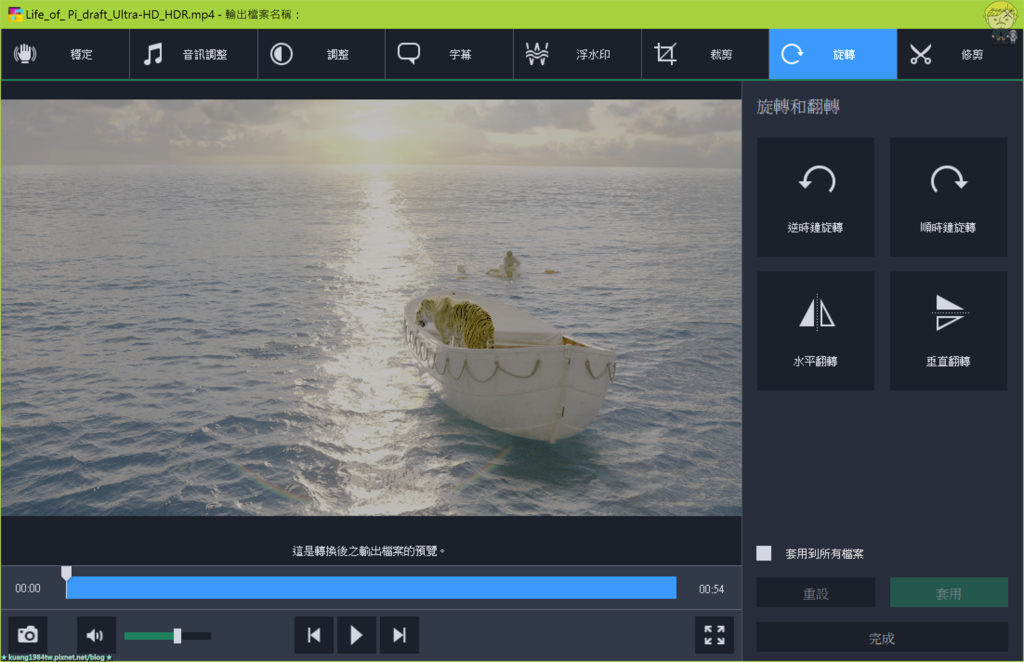Open the 修剪 trim tab
The height and width of the screenshot is (662, 1024).
pos(959,54)
